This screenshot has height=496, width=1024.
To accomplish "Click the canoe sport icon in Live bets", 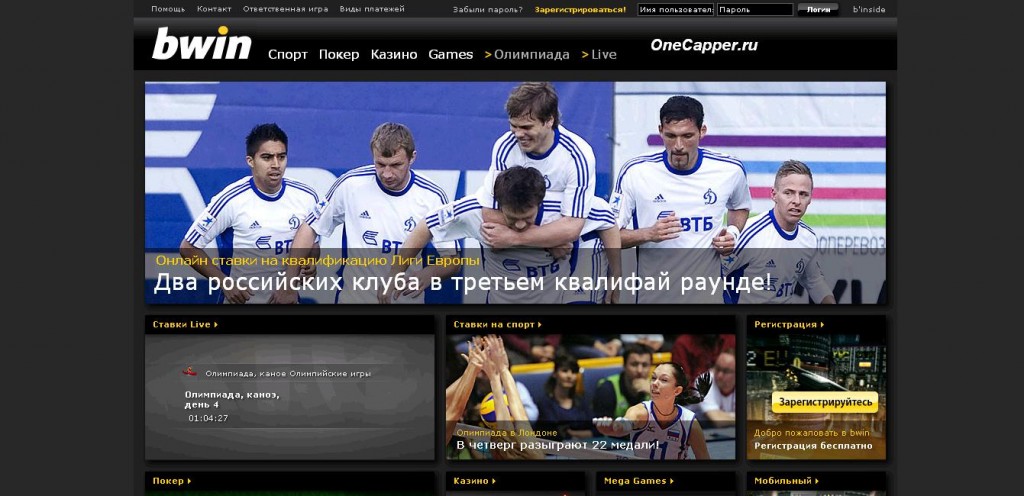I will (x=189, y=372).
